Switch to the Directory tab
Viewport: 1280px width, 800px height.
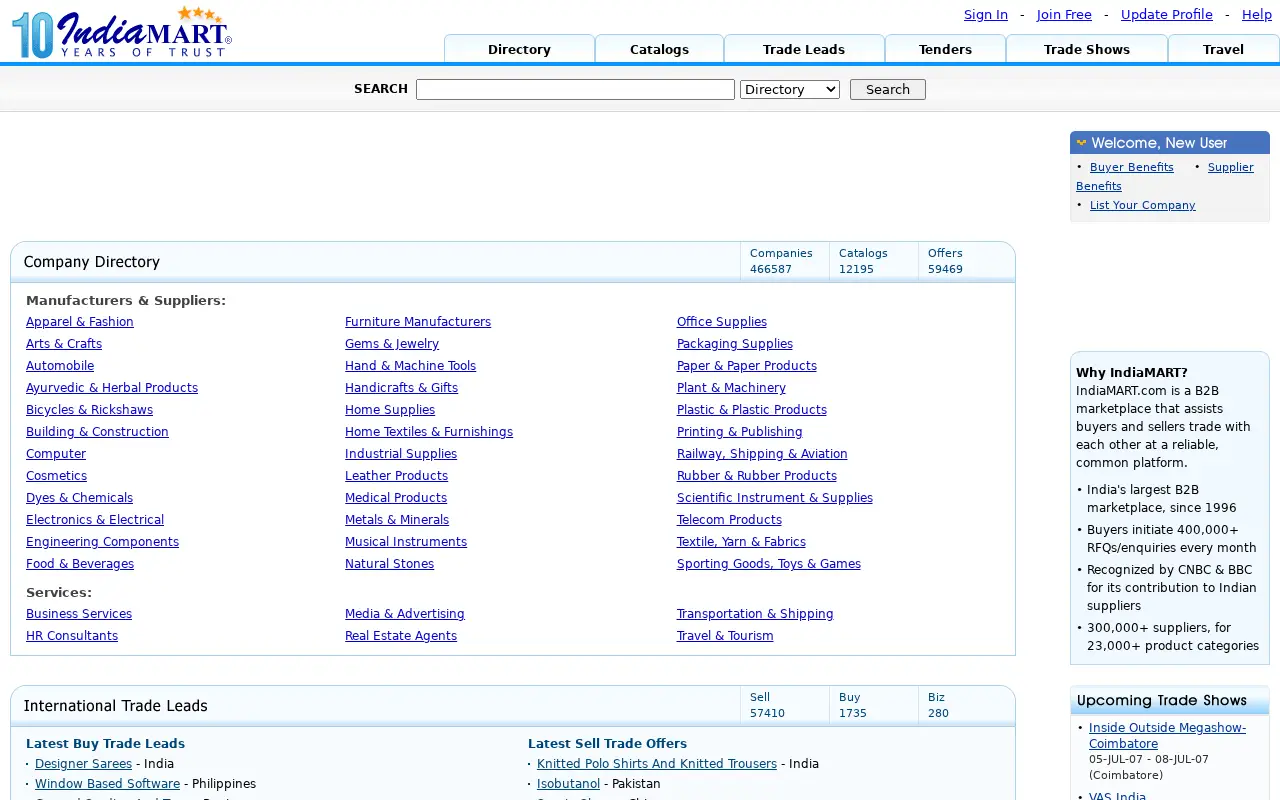tap(519, 49)
